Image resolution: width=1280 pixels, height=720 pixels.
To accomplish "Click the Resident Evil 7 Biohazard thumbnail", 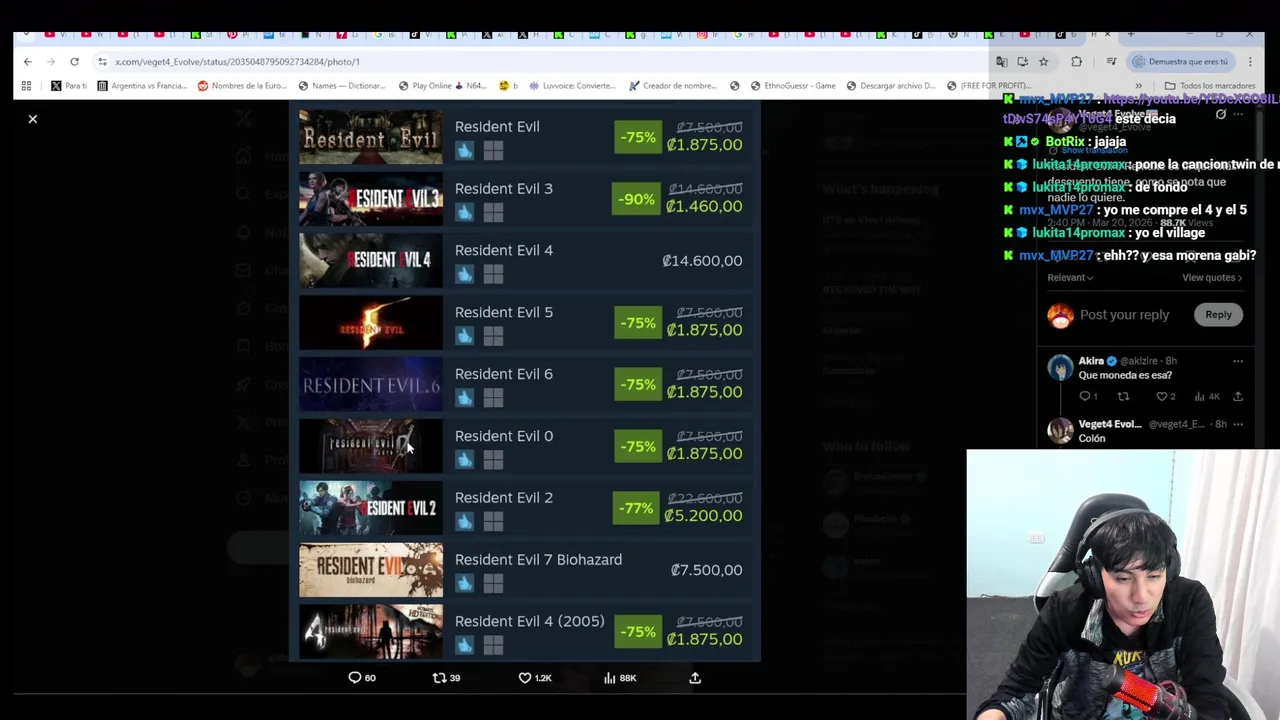I will point(371,570).
